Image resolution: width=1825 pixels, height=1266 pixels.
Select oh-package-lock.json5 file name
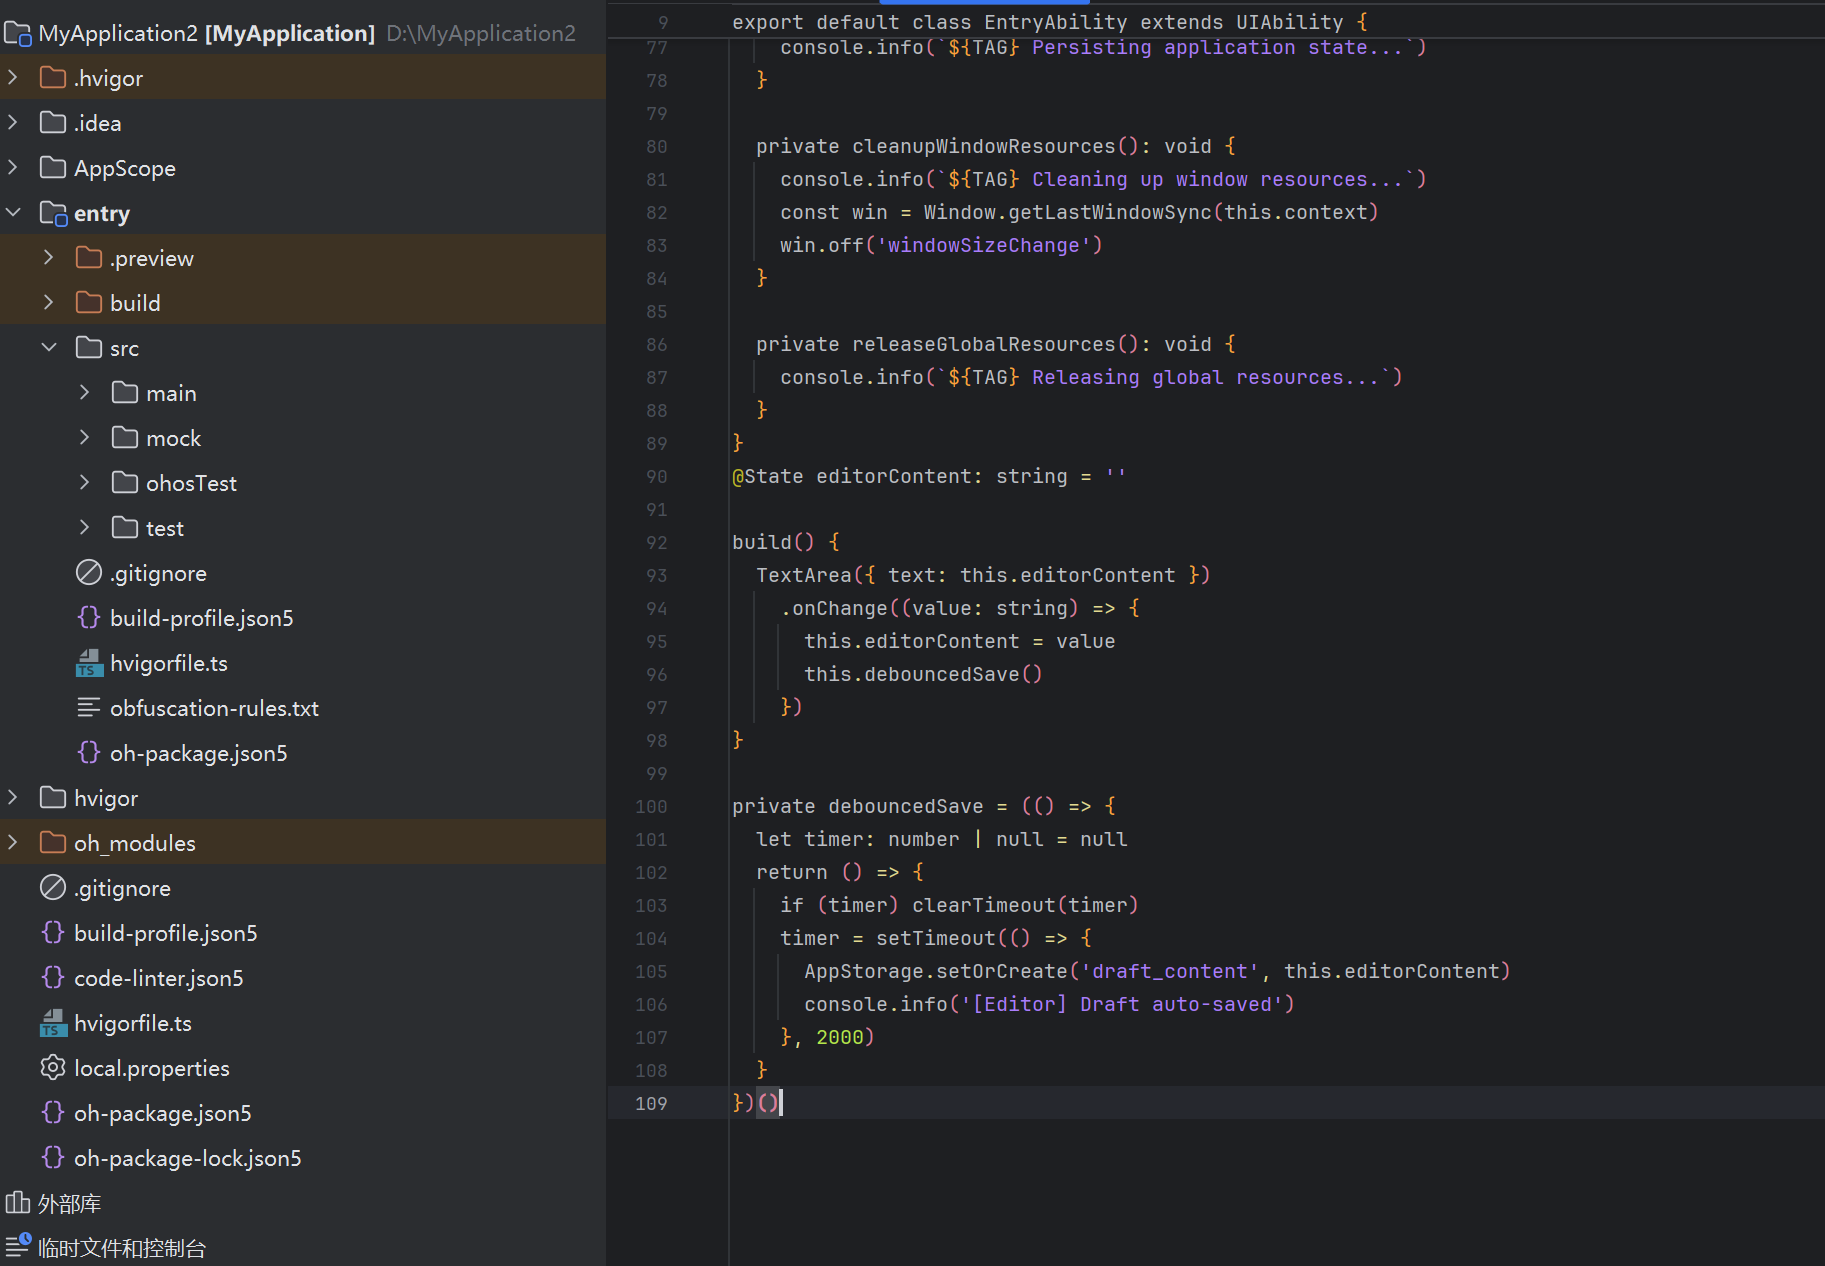click(x=188, y=1158)
